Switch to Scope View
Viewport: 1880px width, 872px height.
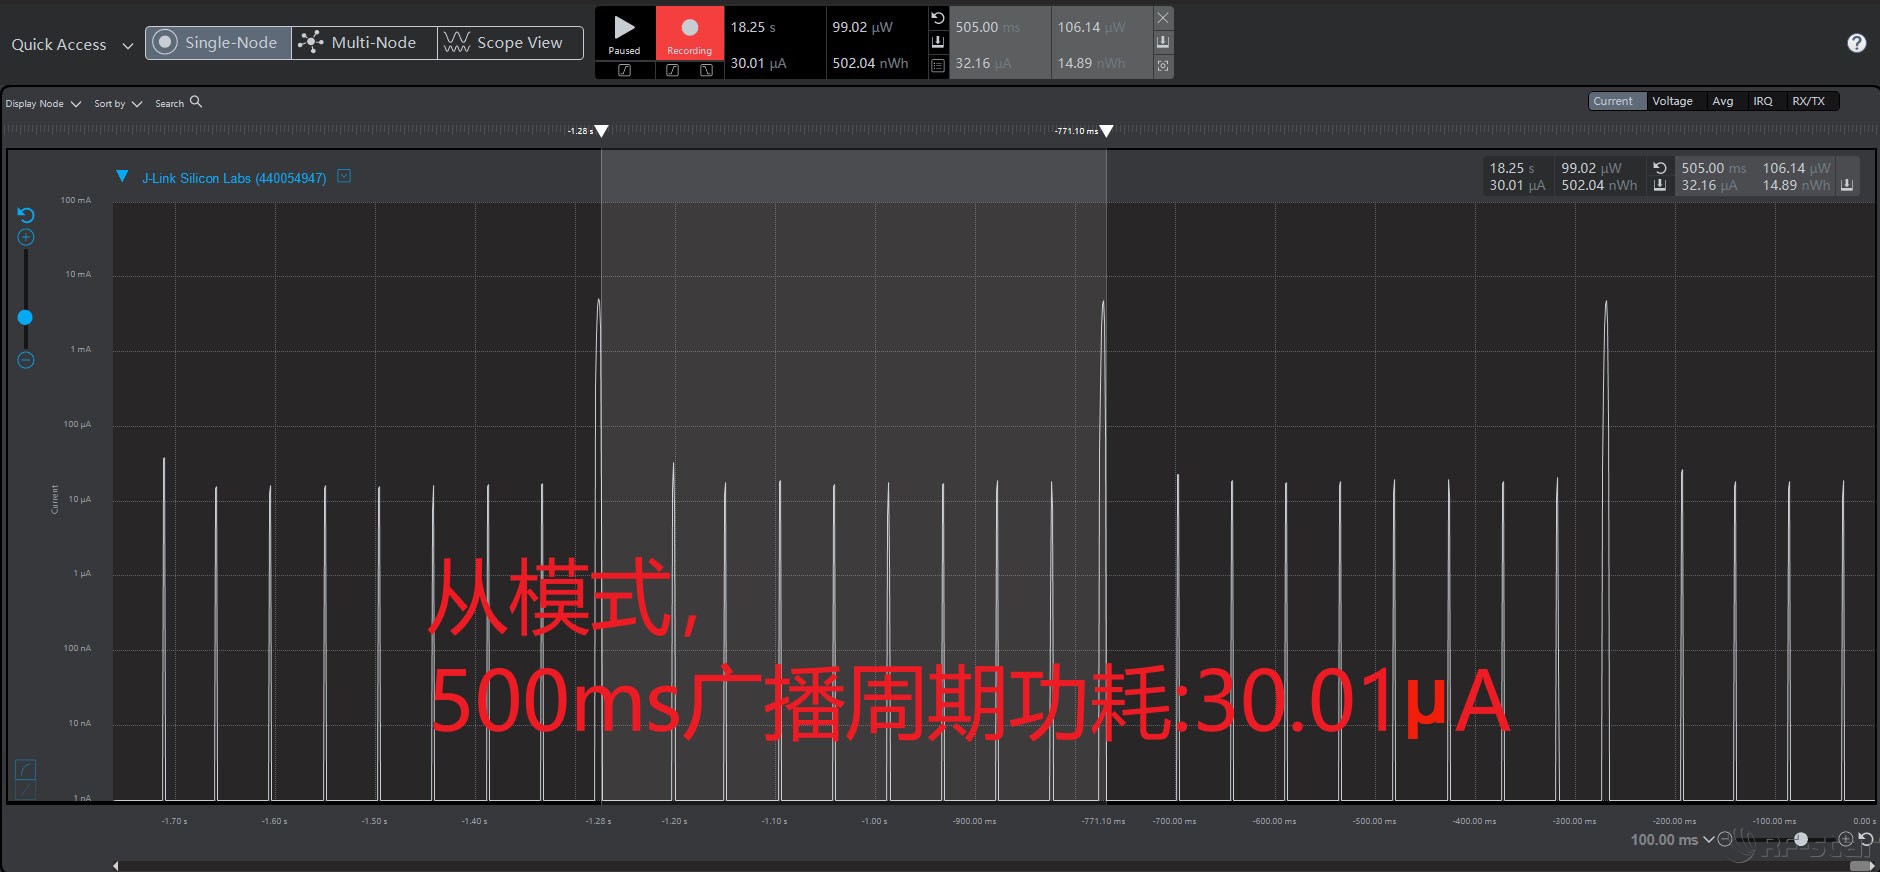(x=510, y=42)
